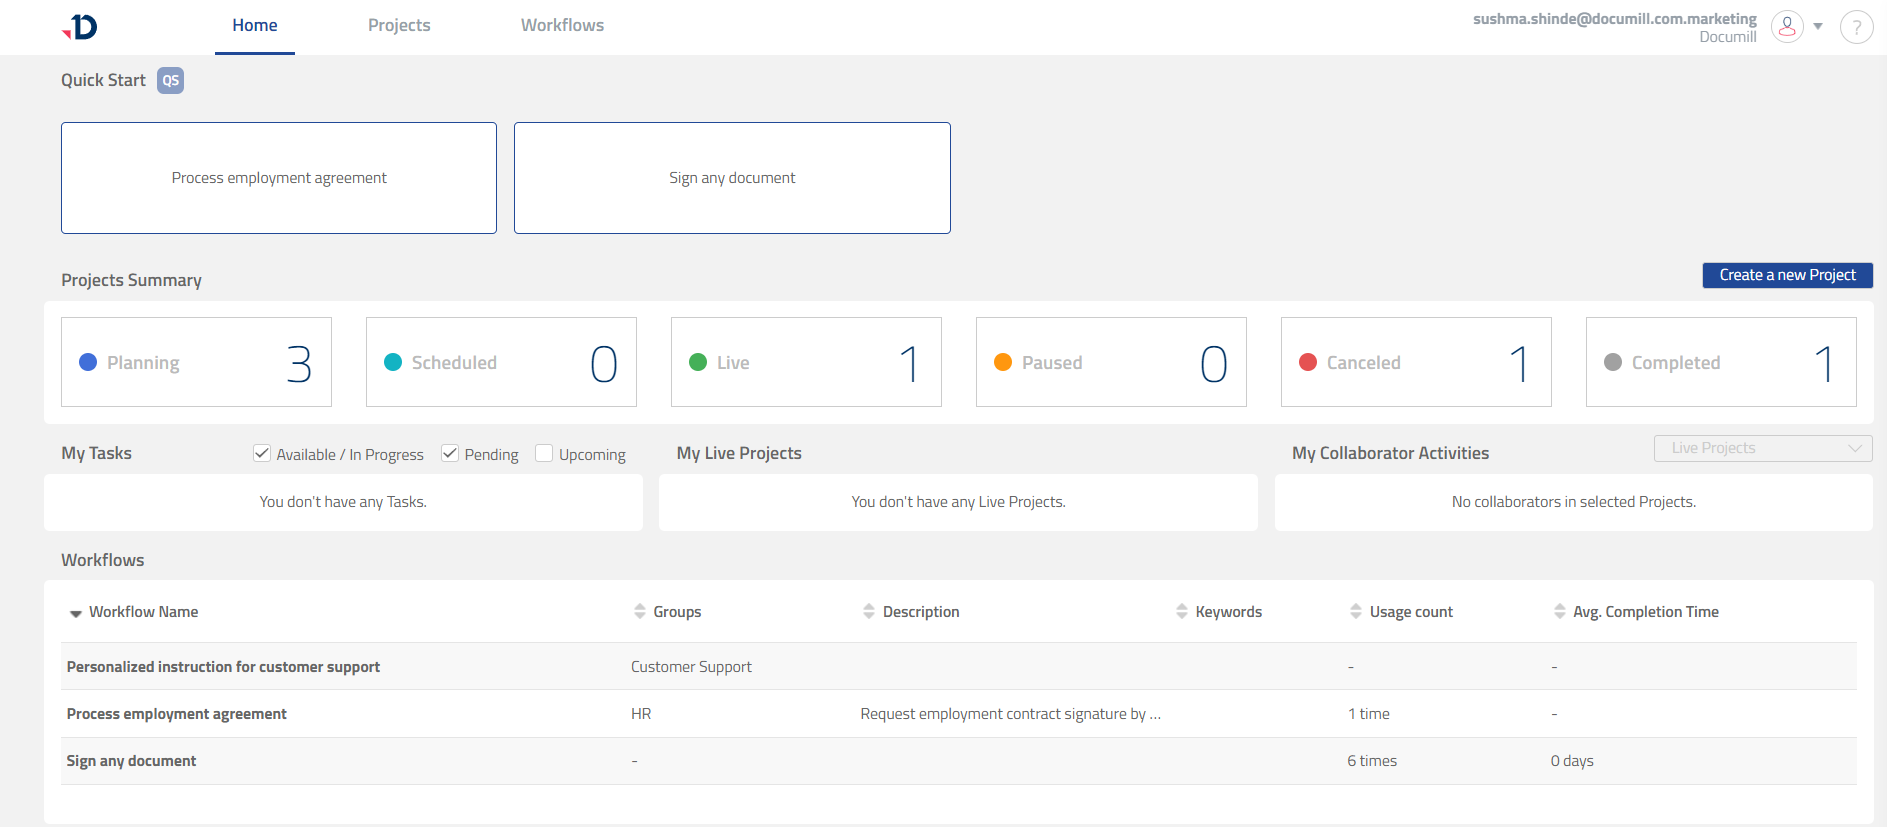Screen dimensions: 1887x827
Task: Open the Sign any document workflow row
Action: click(131, 761)
